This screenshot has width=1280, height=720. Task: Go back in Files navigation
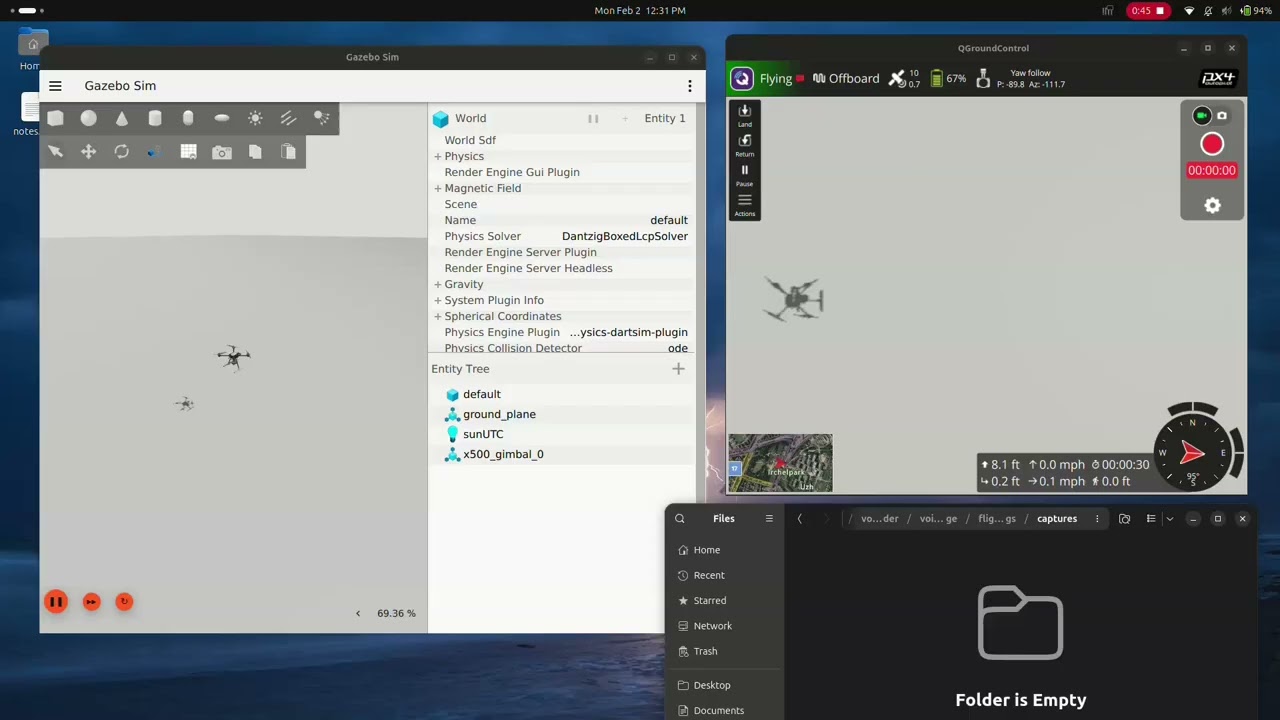pyautogui.click(x=799, y=519)
